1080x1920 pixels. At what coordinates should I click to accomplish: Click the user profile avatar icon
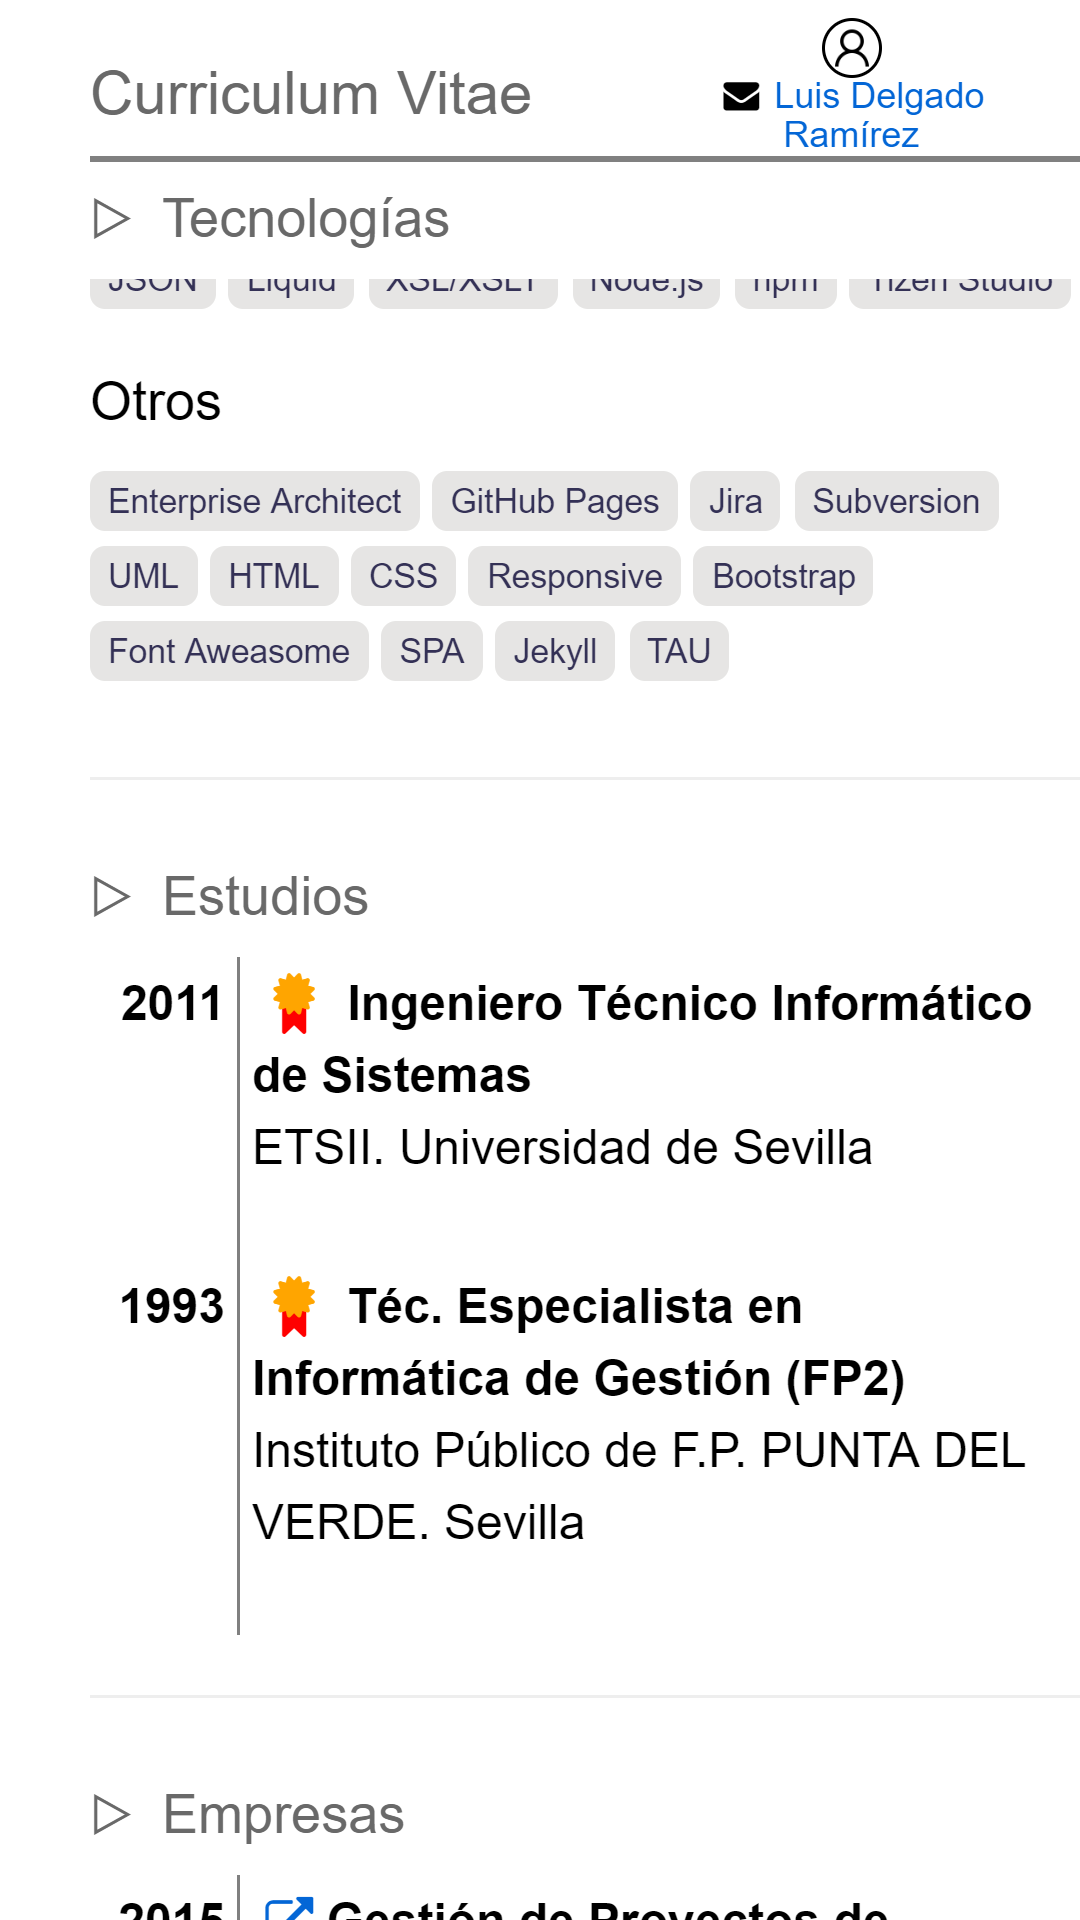tap(851, 47)
